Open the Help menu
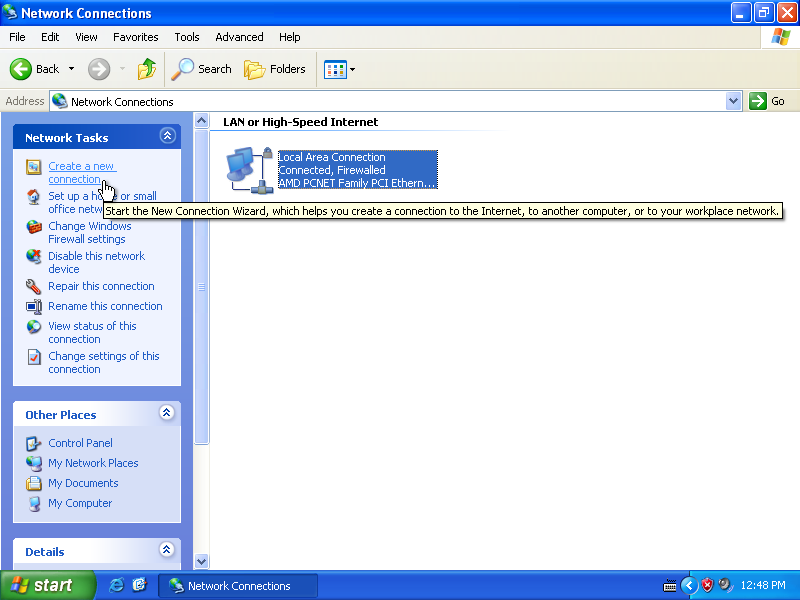The height and width of the screenshot is (600, 800). point(289,37)
